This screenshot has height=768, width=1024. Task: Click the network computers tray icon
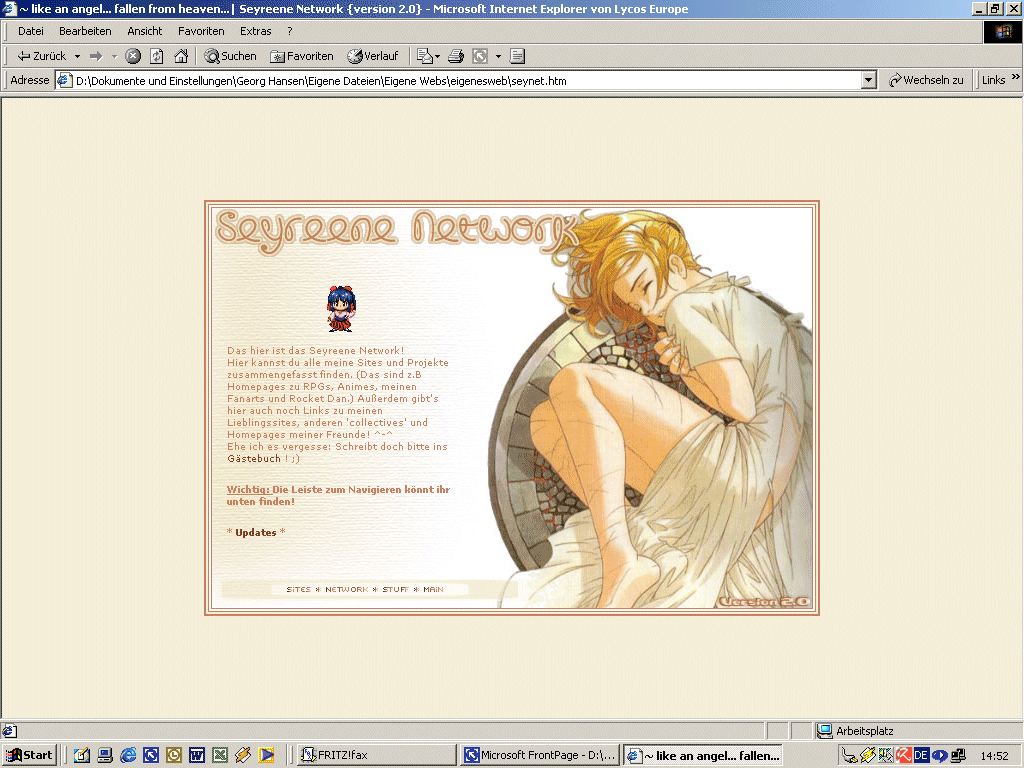pyautogui.click(x=958, y=756)
